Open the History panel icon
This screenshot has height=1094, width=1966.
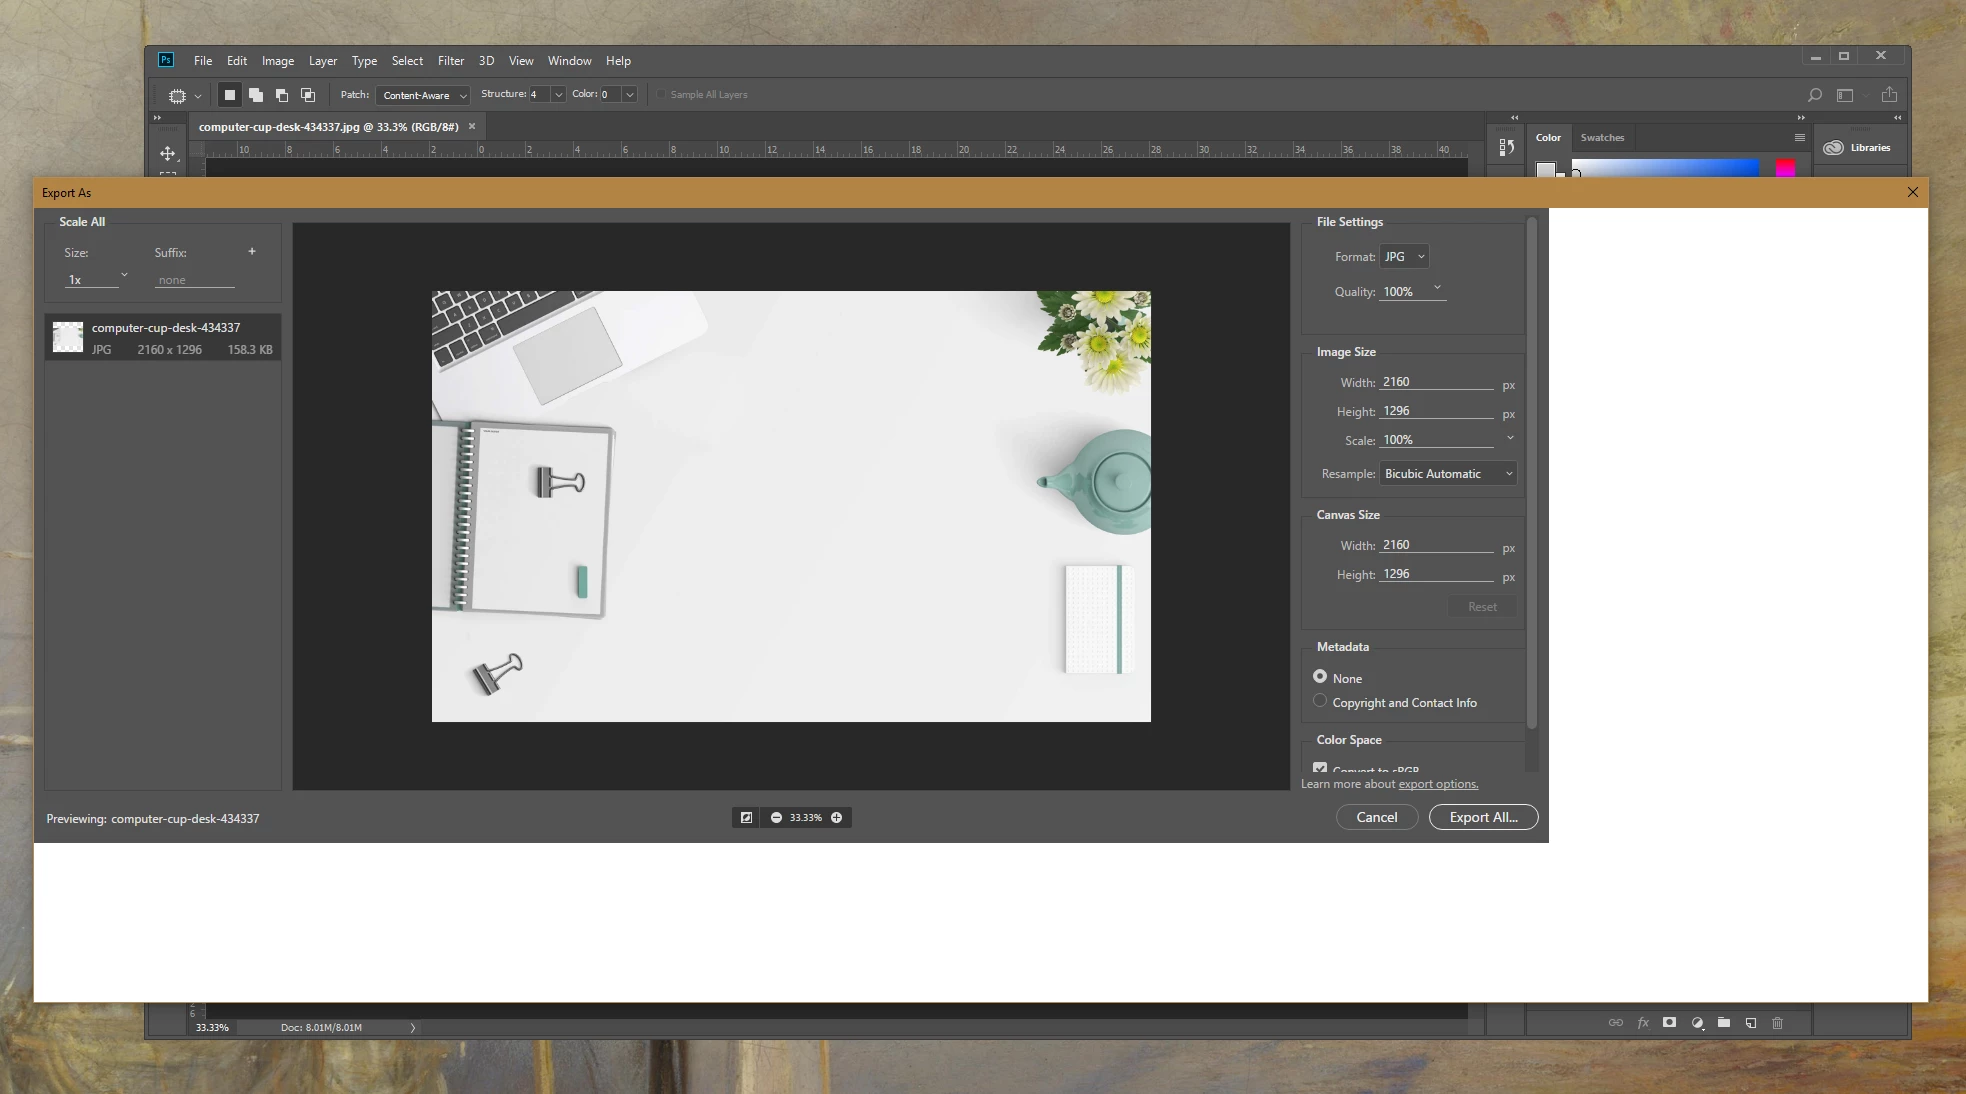tap(1506, 148)
